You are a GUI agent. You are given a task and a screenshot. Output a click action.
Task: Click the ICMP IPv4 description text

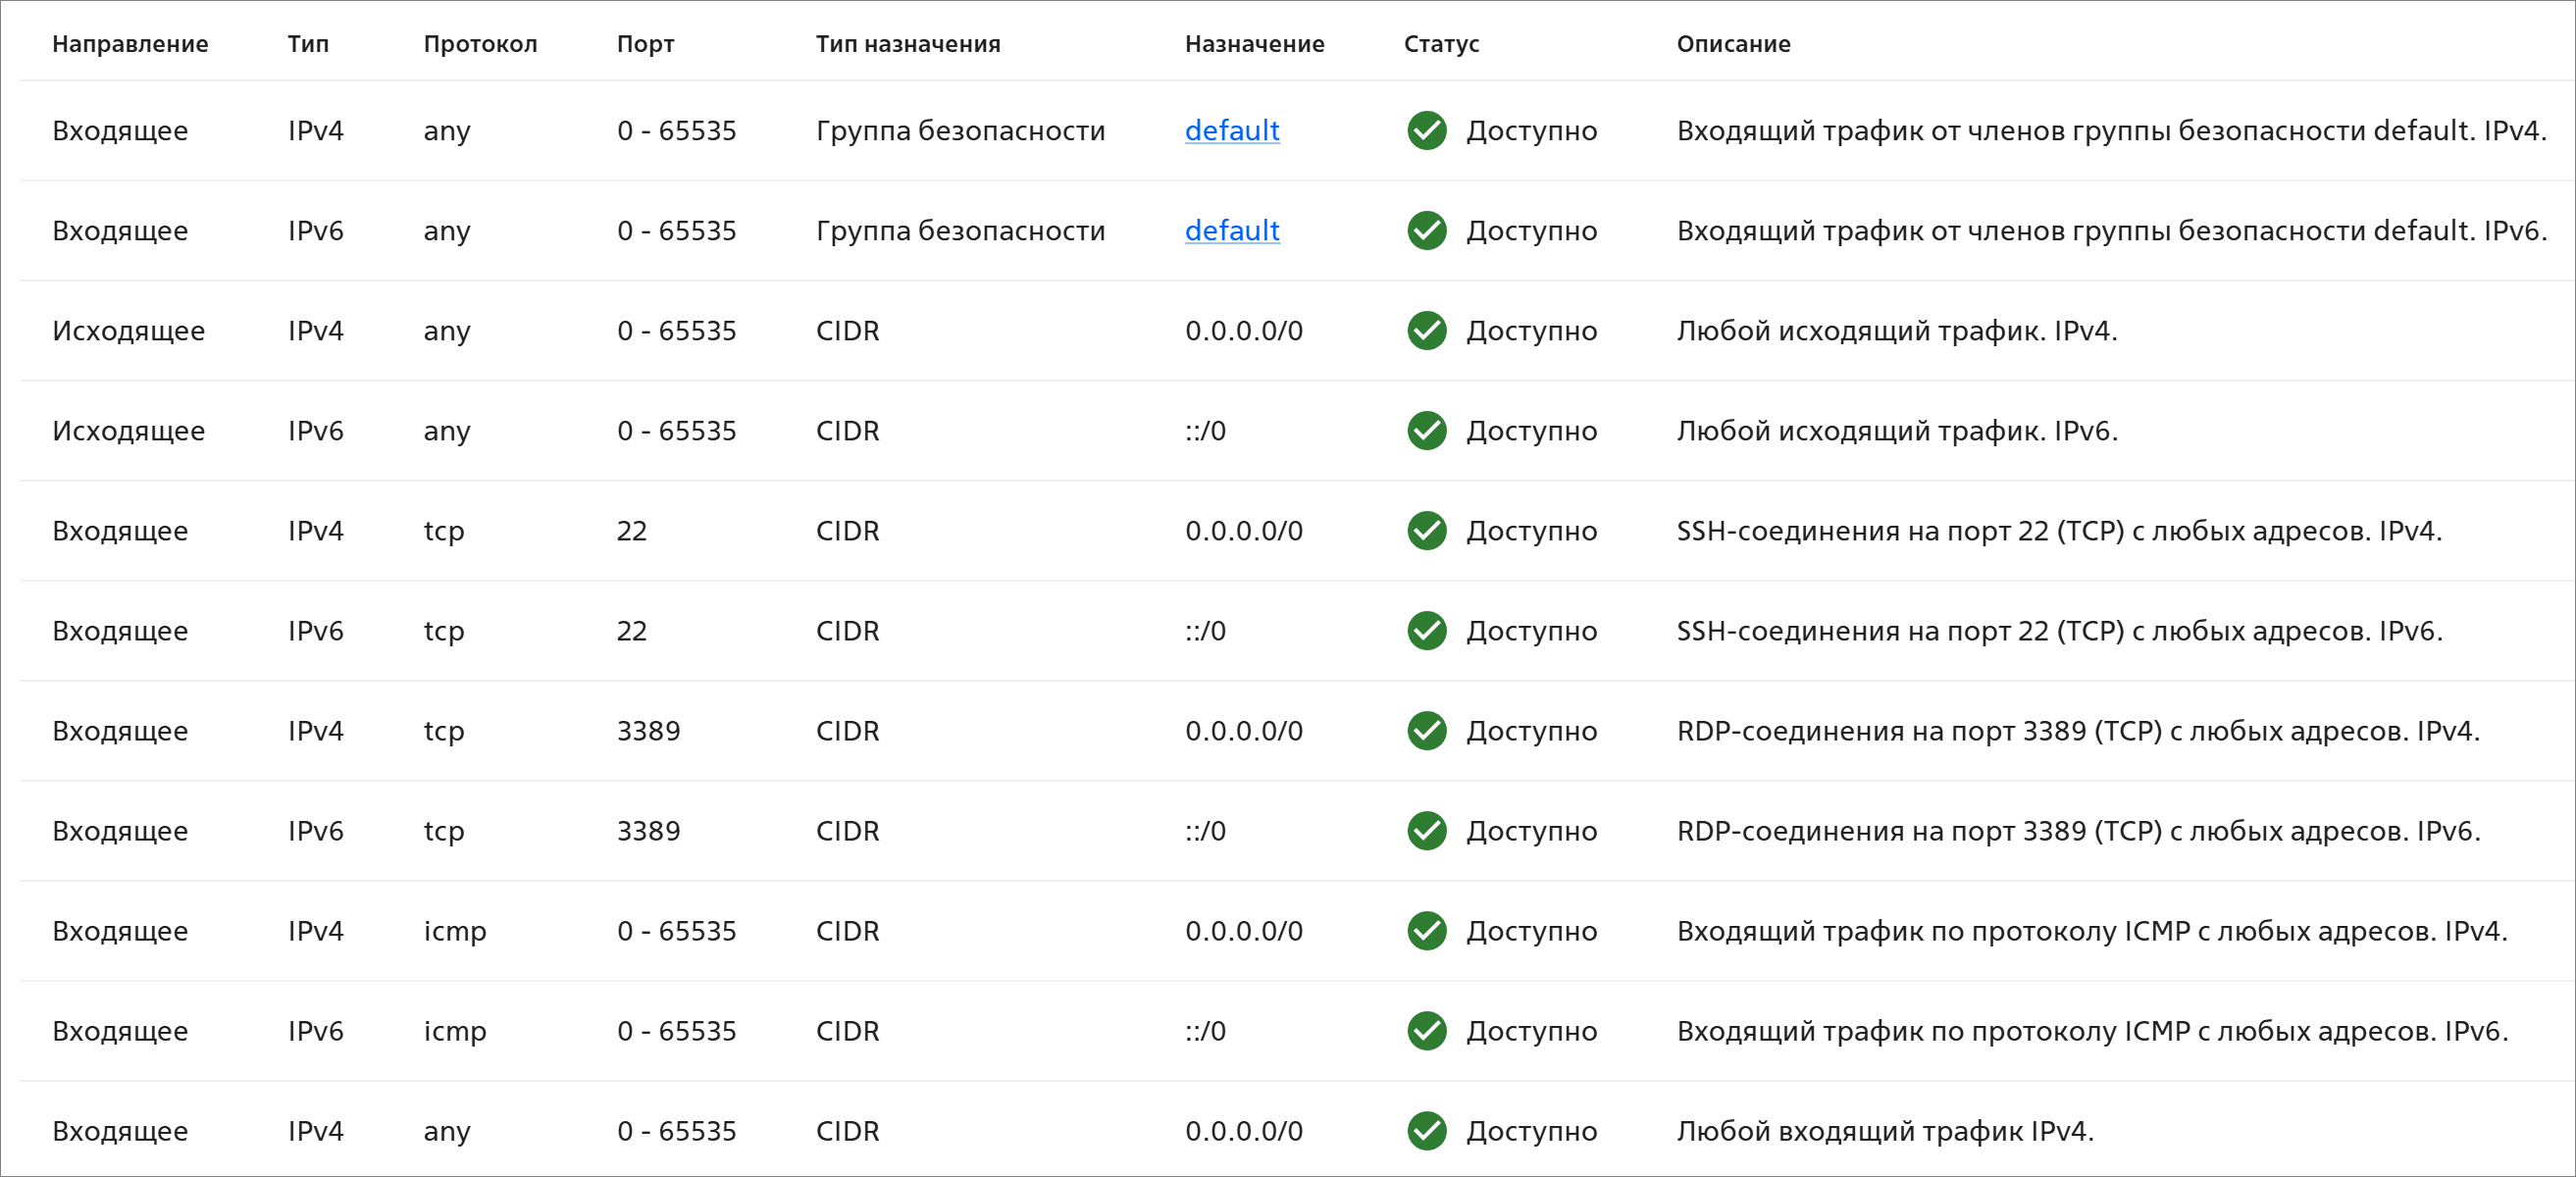click(2092, 931)
